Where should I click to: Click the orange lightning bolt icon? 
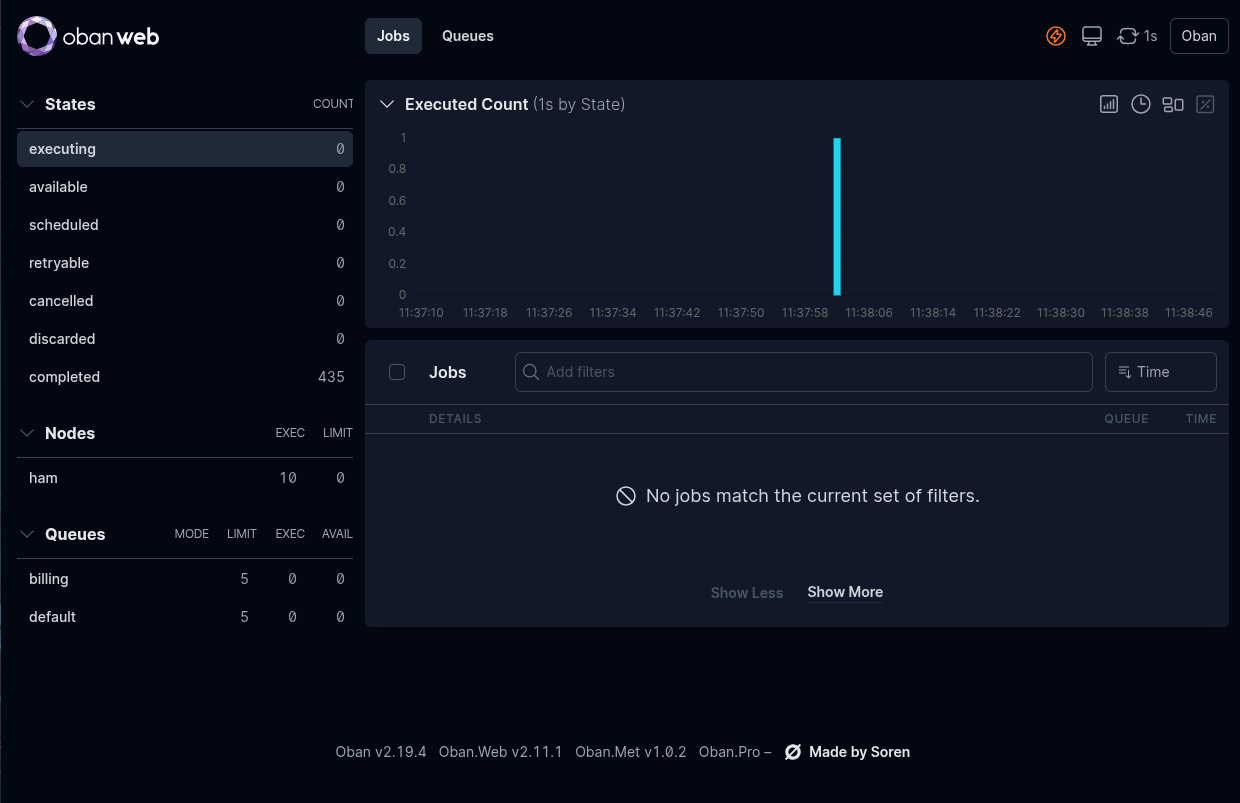(1056, 36)
